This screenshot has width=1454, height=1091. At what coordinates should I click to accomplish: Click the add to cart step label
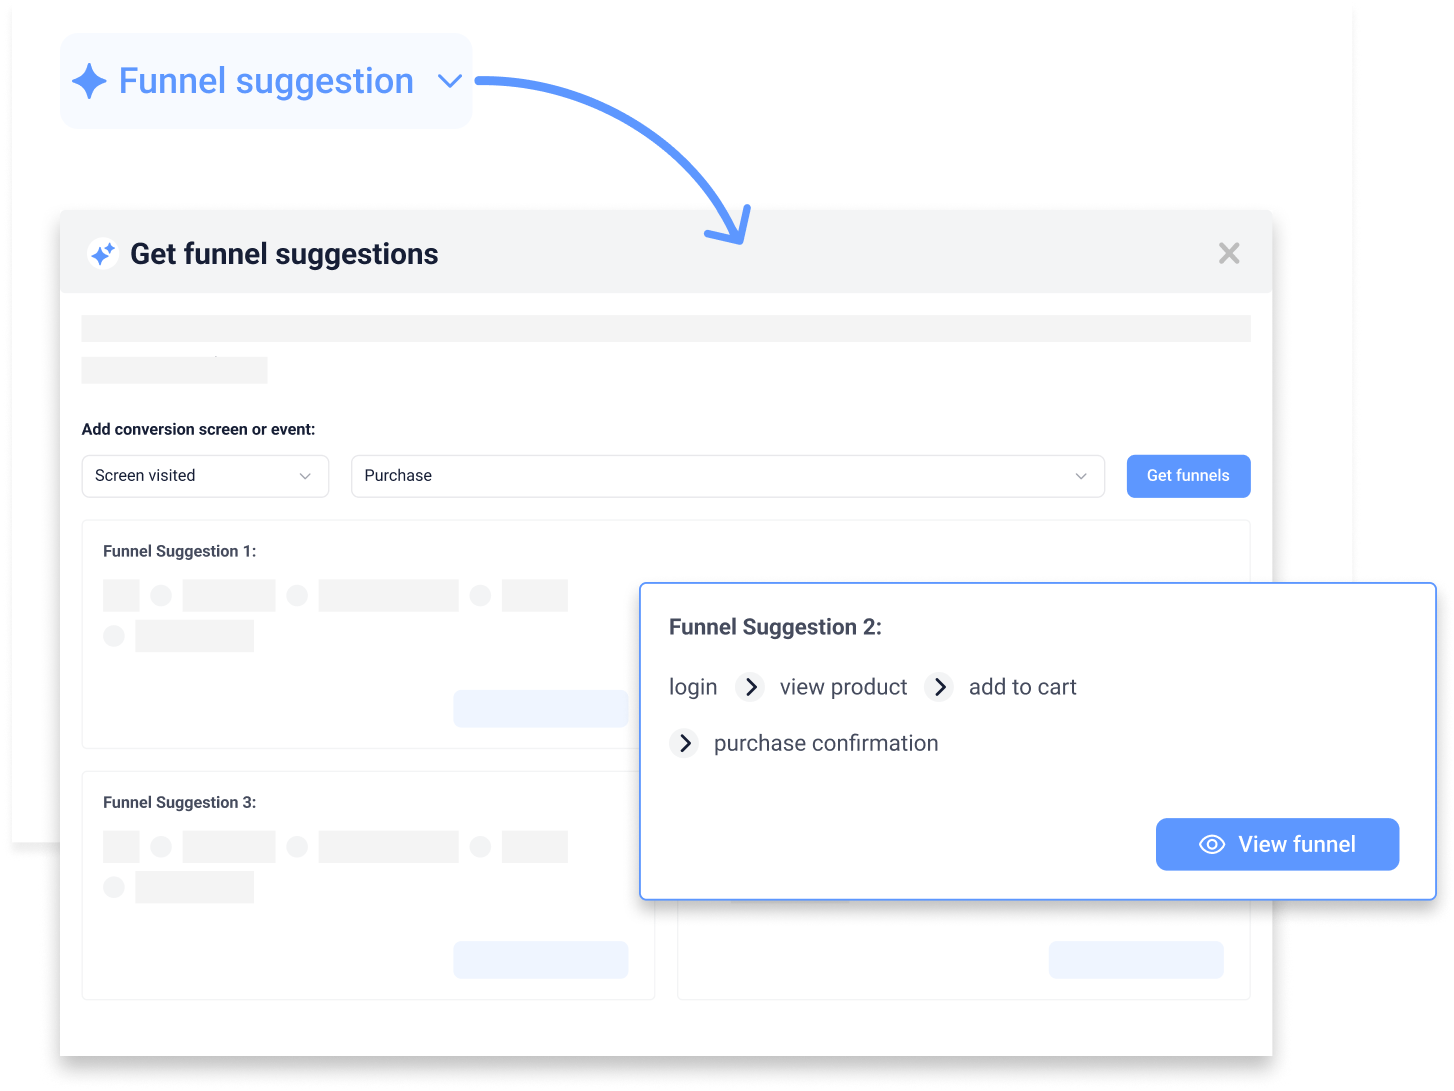[x=1022, y=687]
